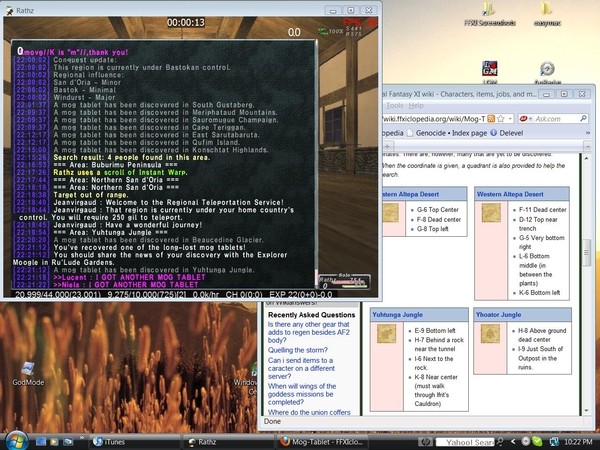Open the network tray icon
Image resolution: width=600 pixels, height=450 pixels.
554,442
